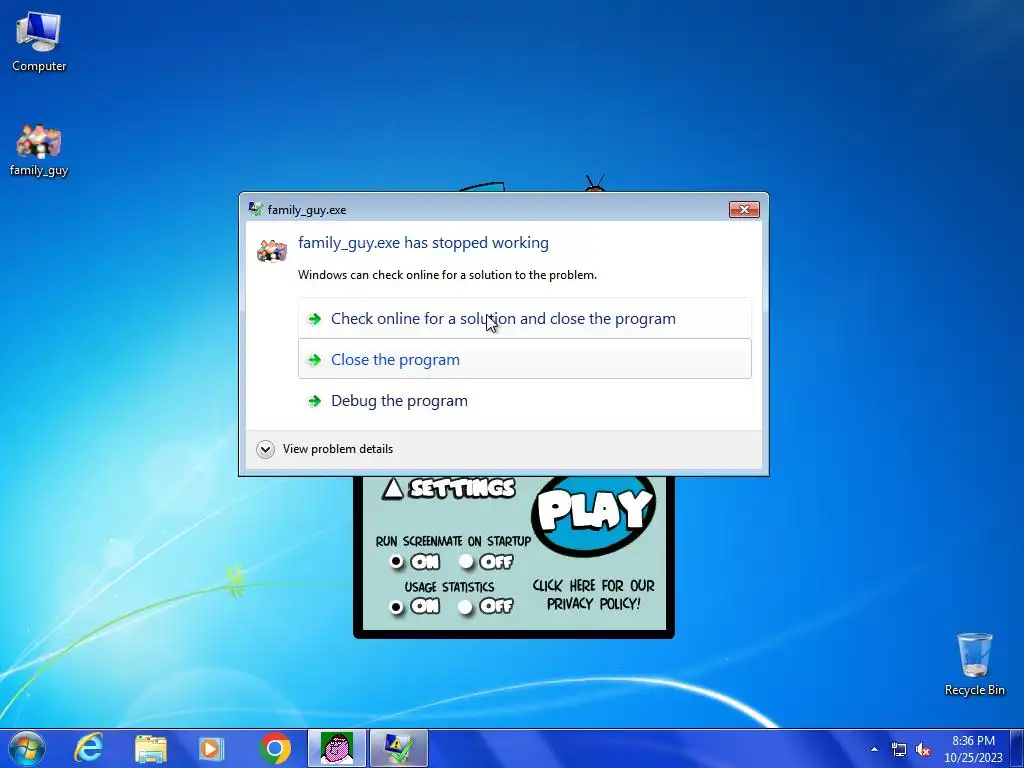This screenshot has width=1024, height=768.
Task: Show hidden system tray icons
Action: point(874,749)
